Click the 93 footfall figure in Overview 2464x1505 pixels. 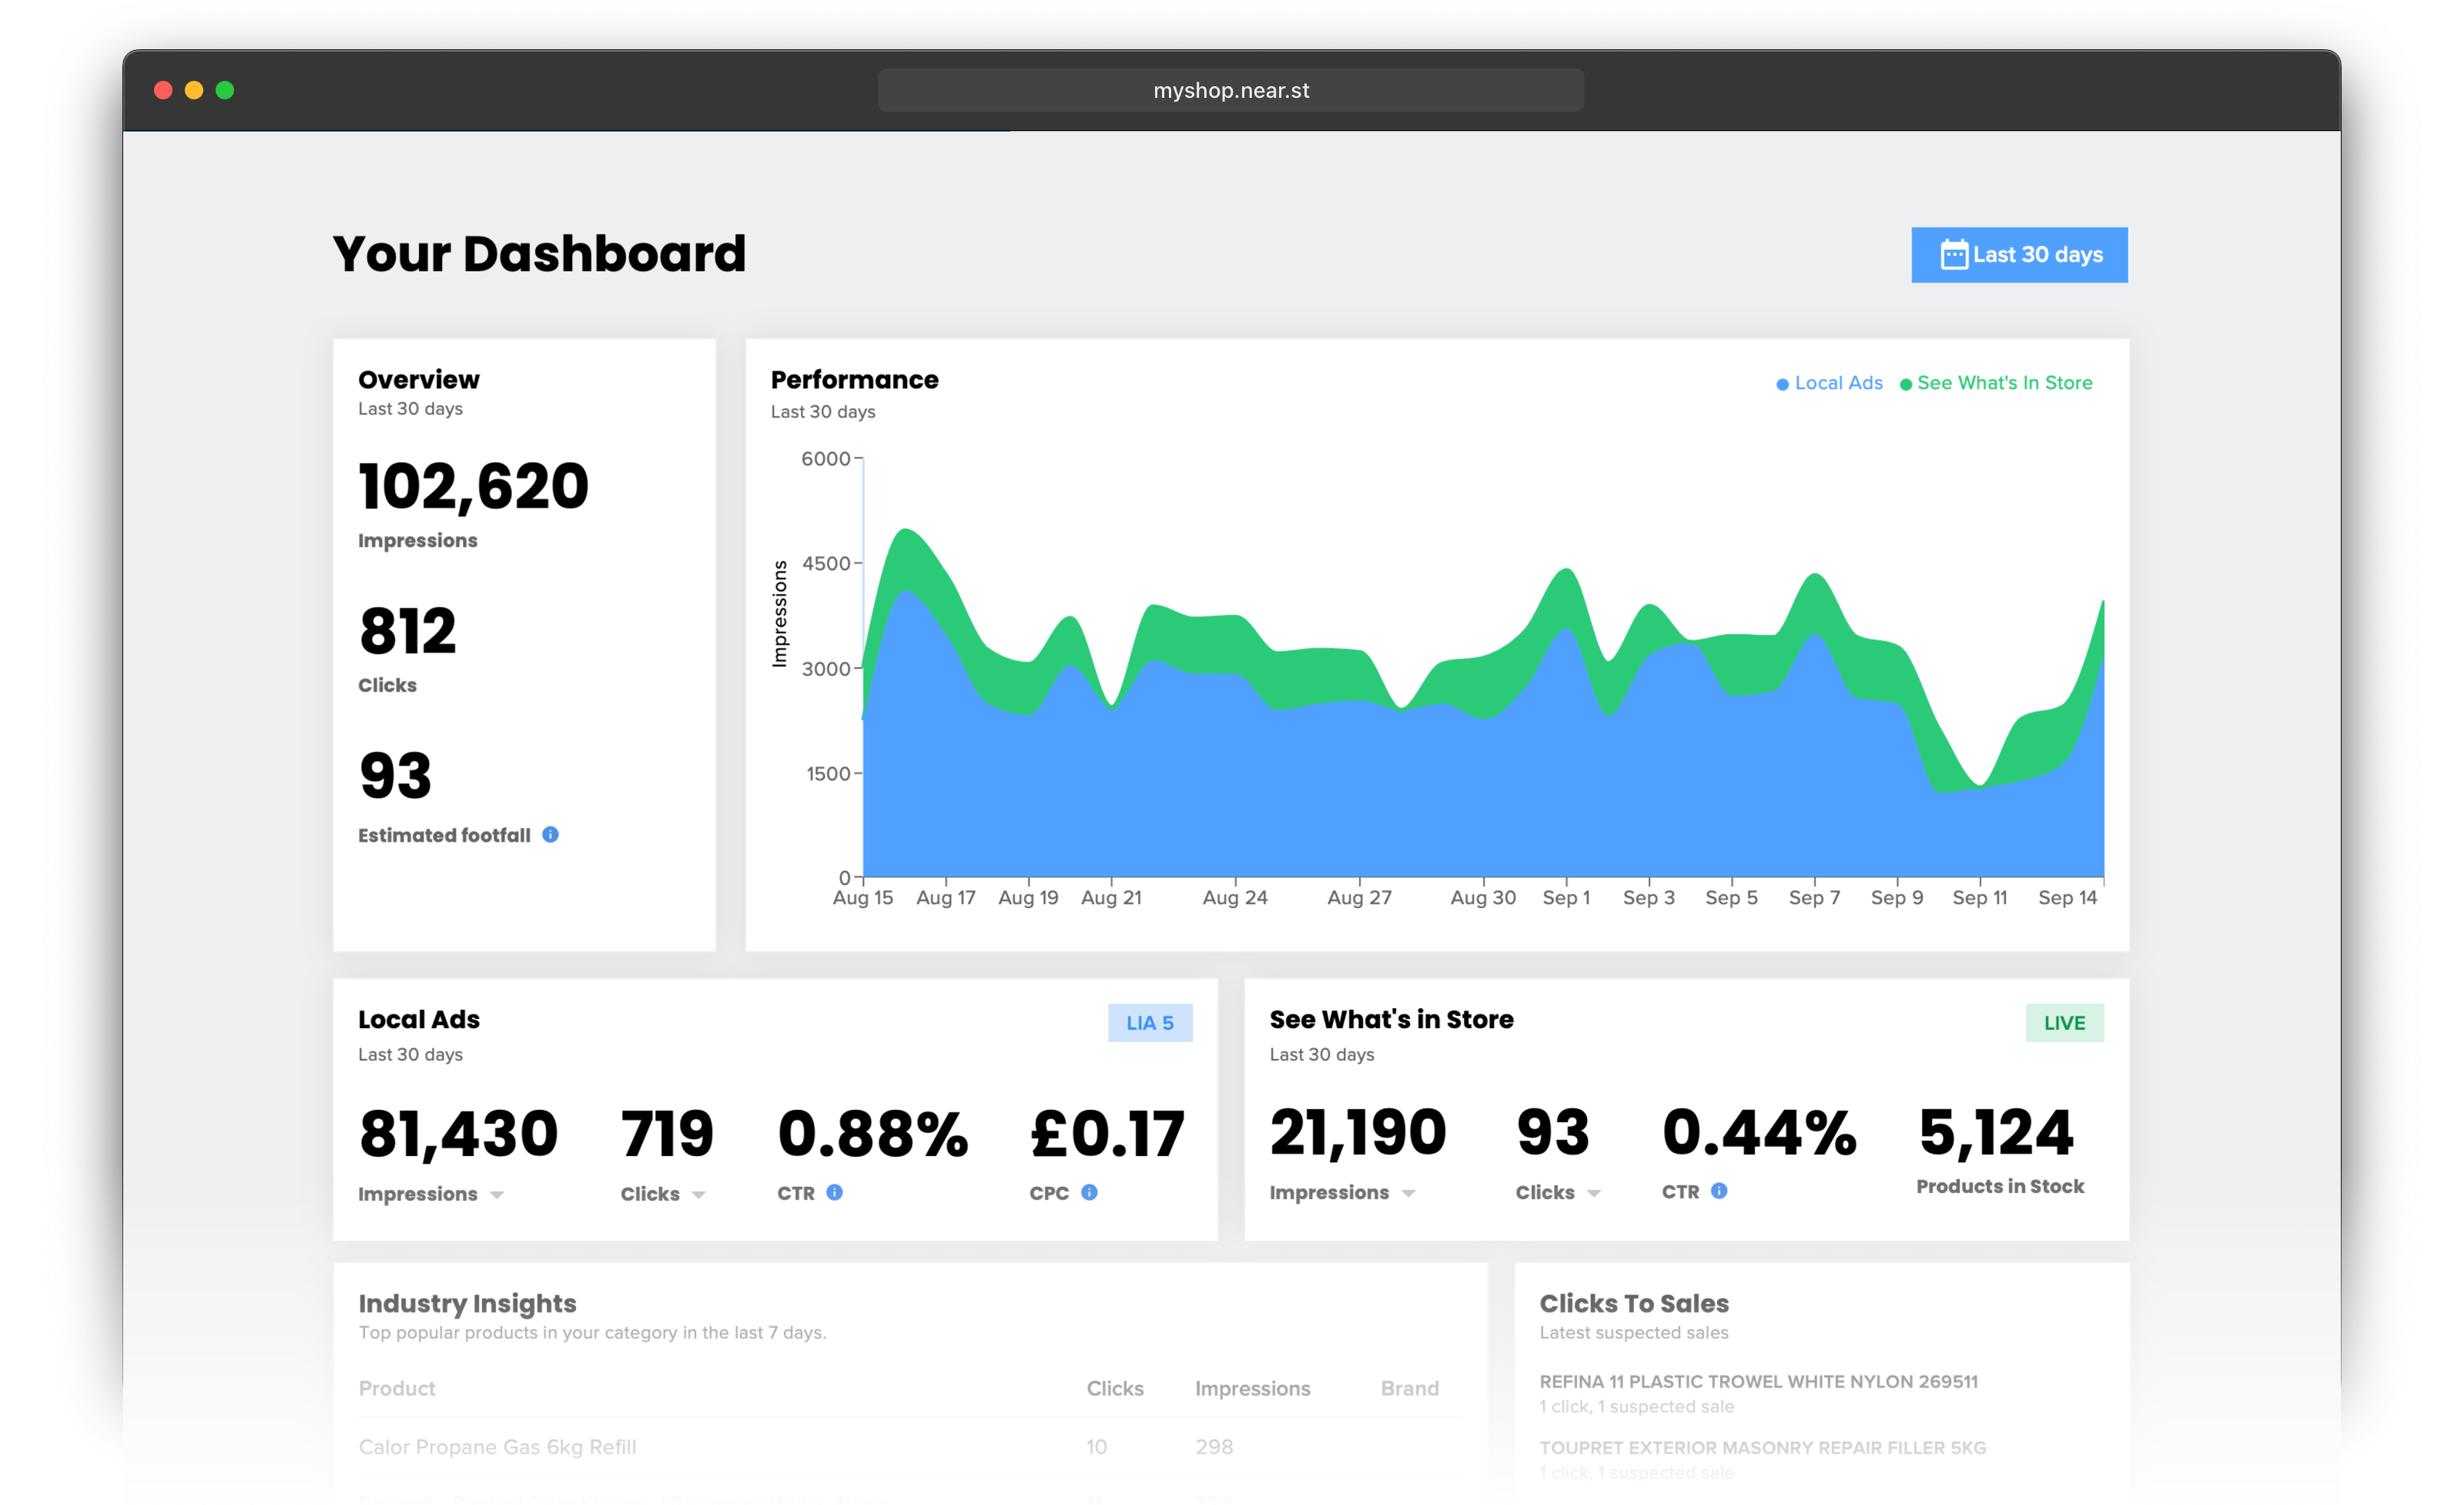(x=395, y=776)
